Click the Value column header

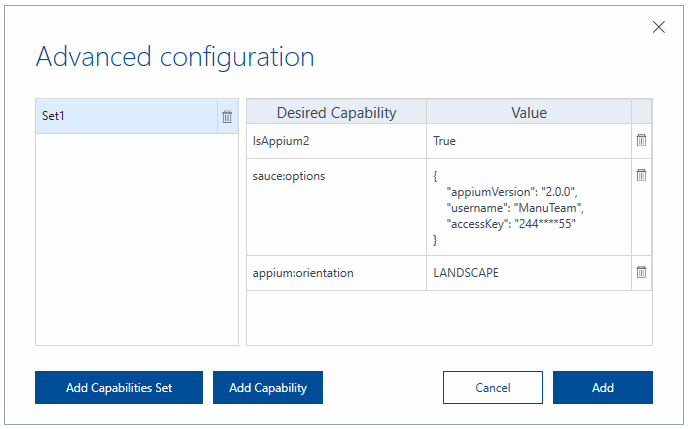tap(528, 112)
